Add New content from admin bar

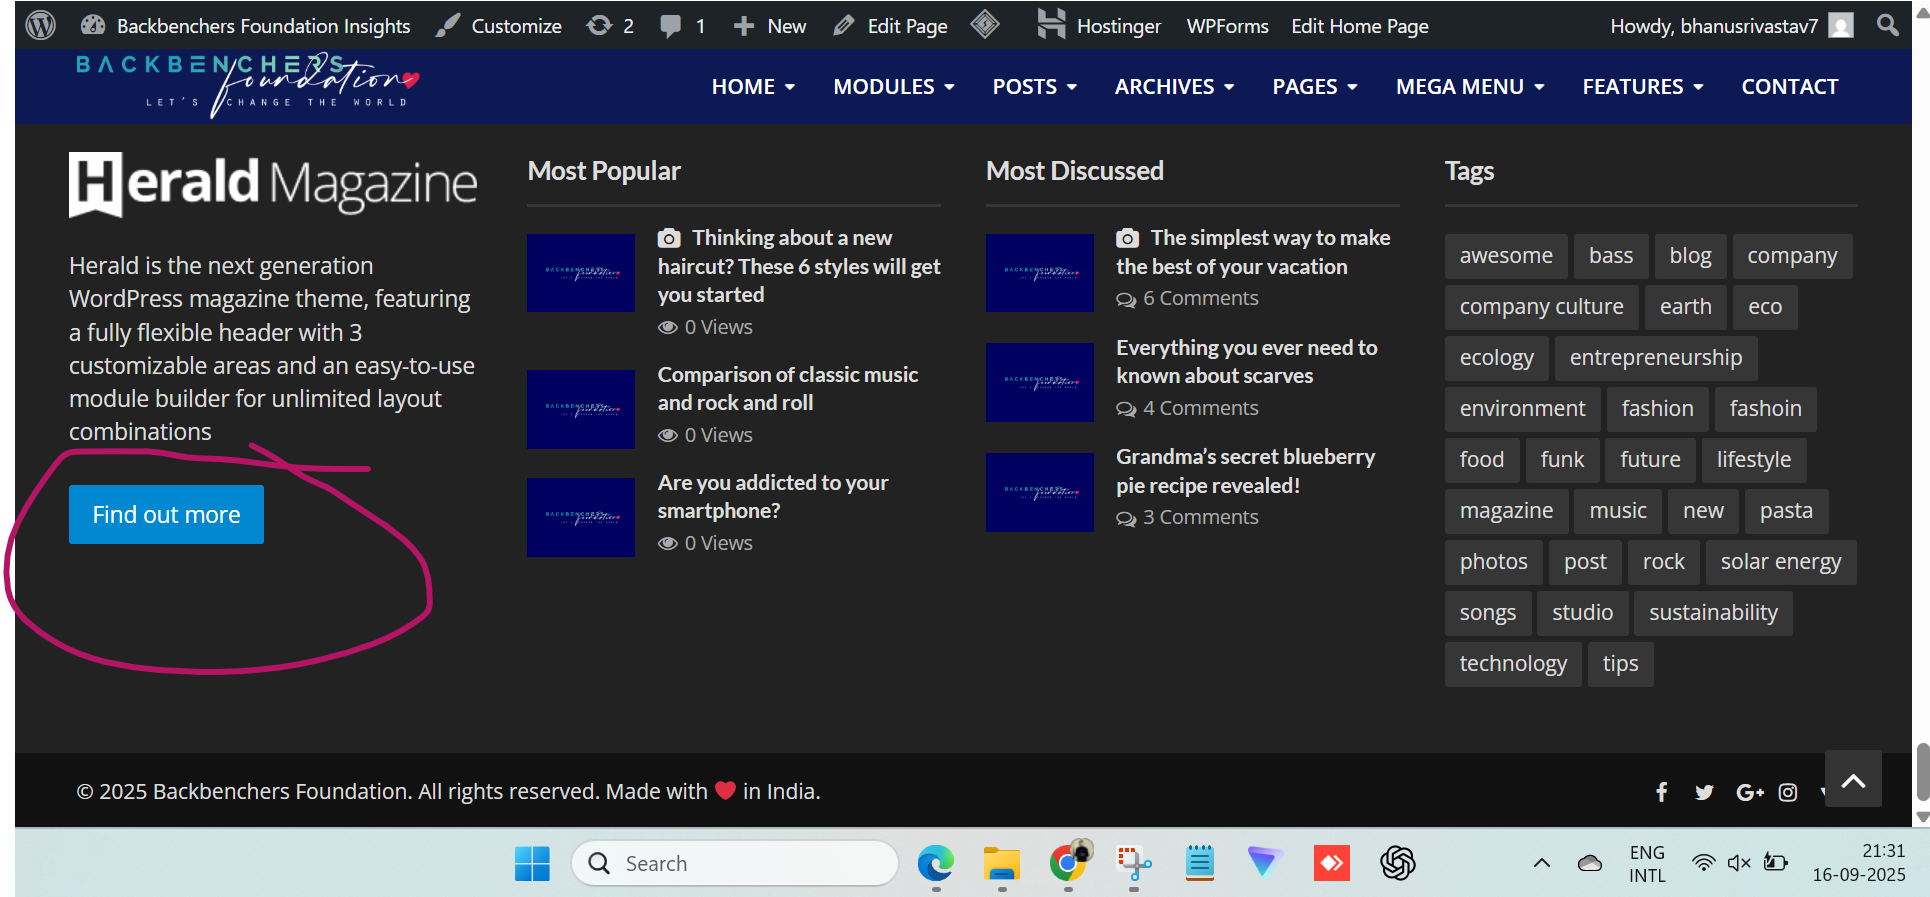tap(769, 26)
